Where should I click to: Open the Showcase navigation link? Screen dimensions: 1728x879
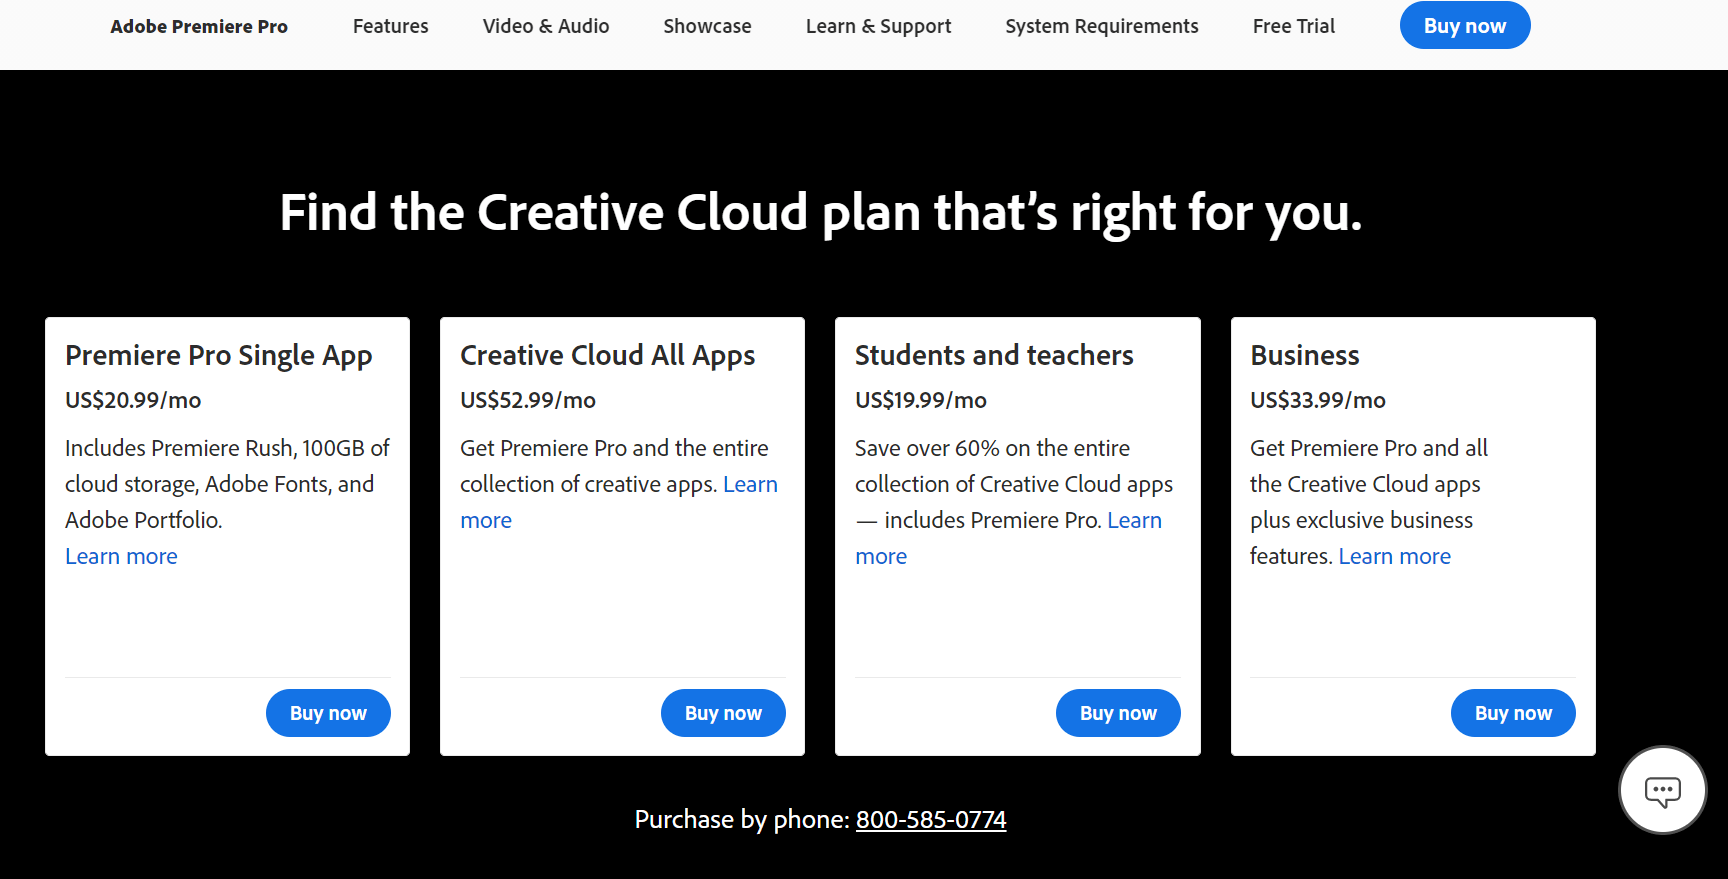[x=707, y=26]
